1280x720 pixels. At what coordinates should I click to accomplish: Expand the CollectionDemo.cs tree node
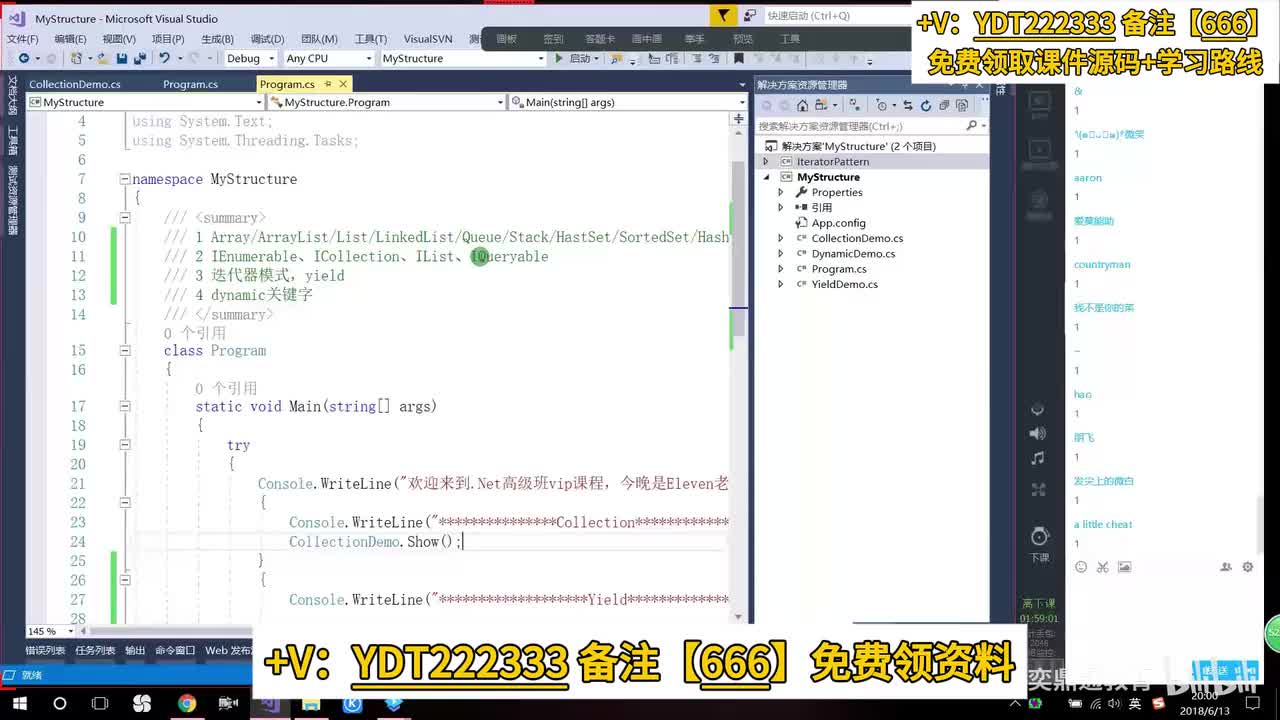point(781,238)
